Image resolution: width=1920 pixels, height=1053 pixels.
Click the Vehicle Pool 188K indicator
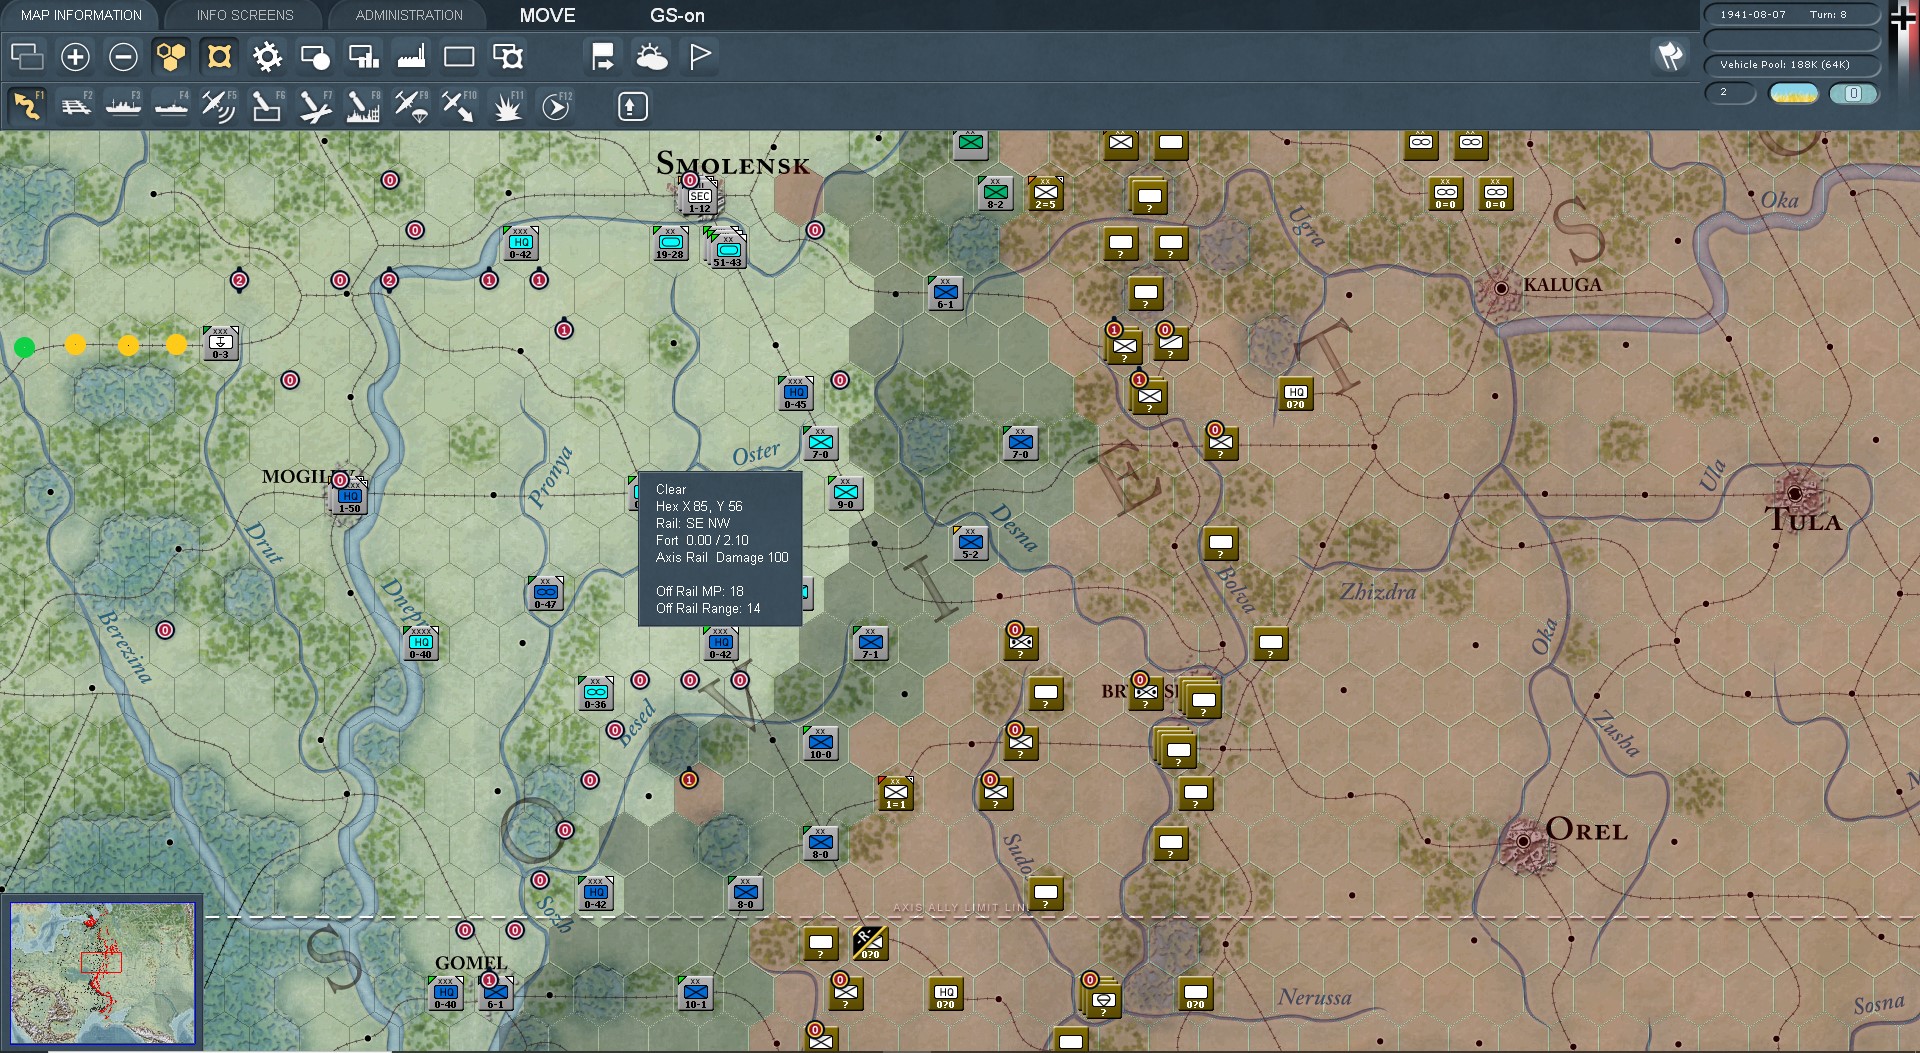(1791, 65)
